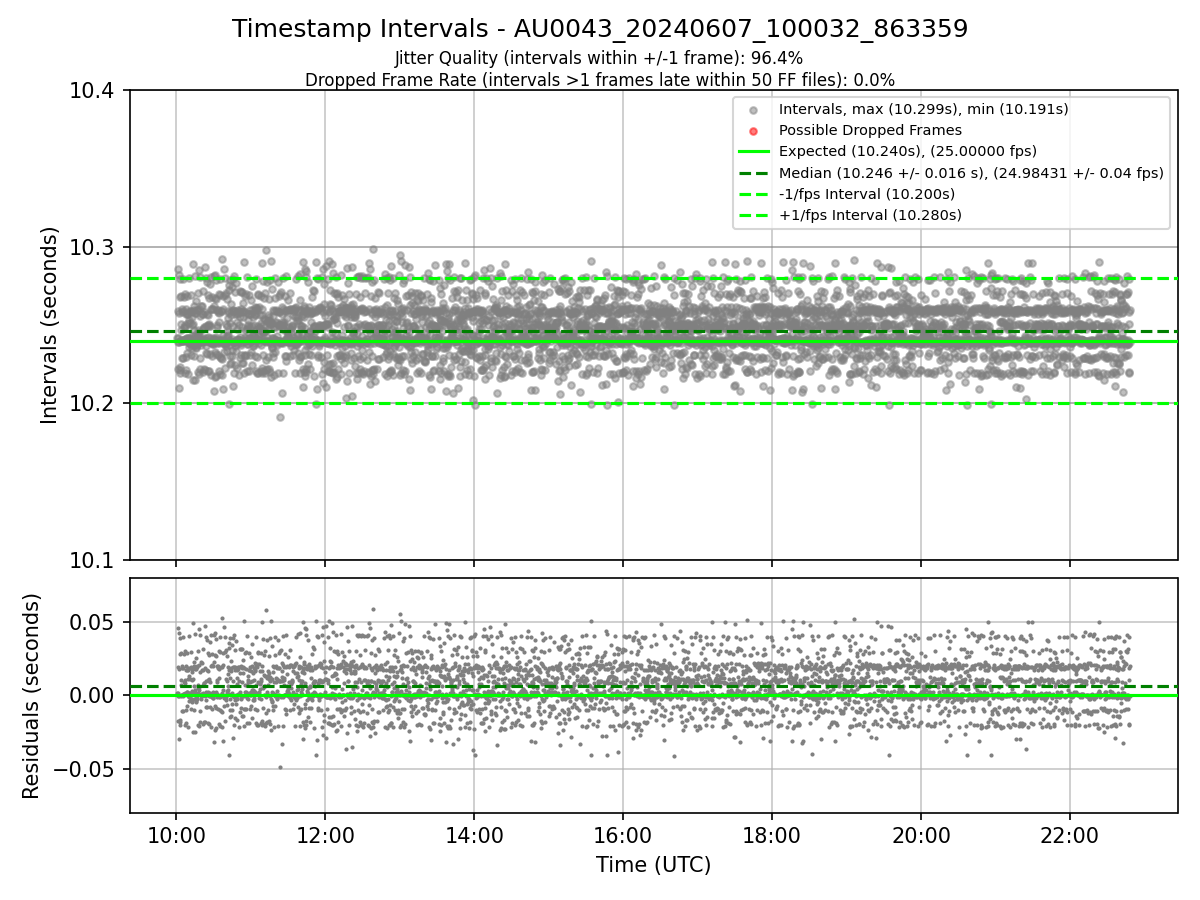Click the 10.4 y-axis tick label

tap(94, 91)
